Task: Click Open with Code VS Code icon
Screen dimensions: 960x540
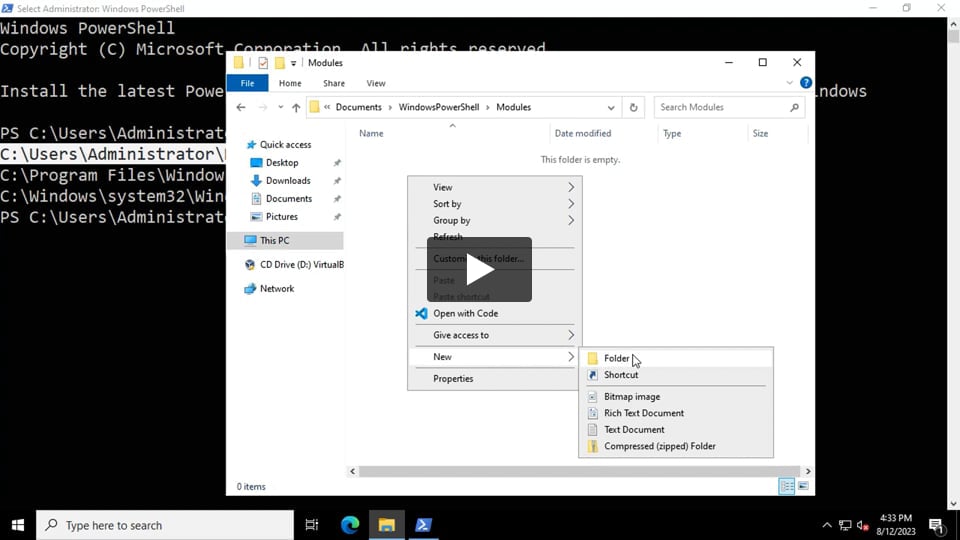Action: point(421,313)
